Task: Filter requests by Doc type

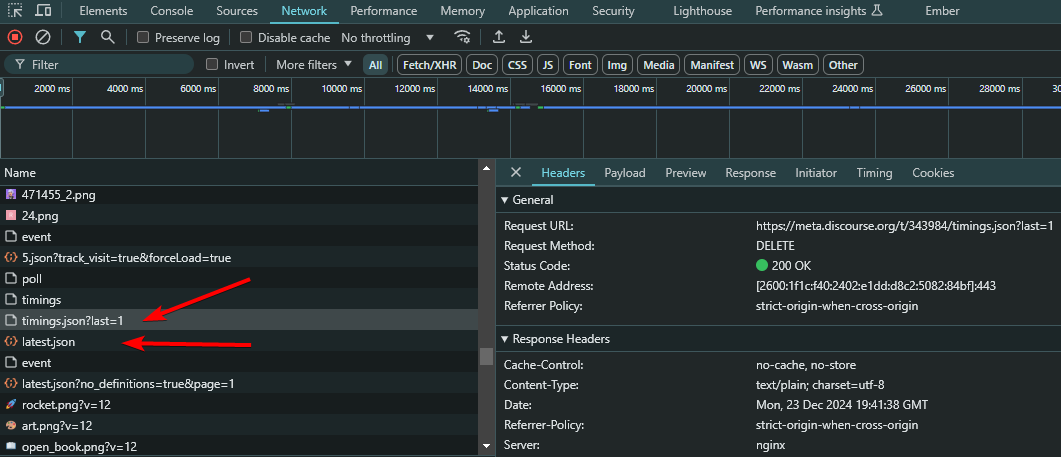Action: [482, 65]
